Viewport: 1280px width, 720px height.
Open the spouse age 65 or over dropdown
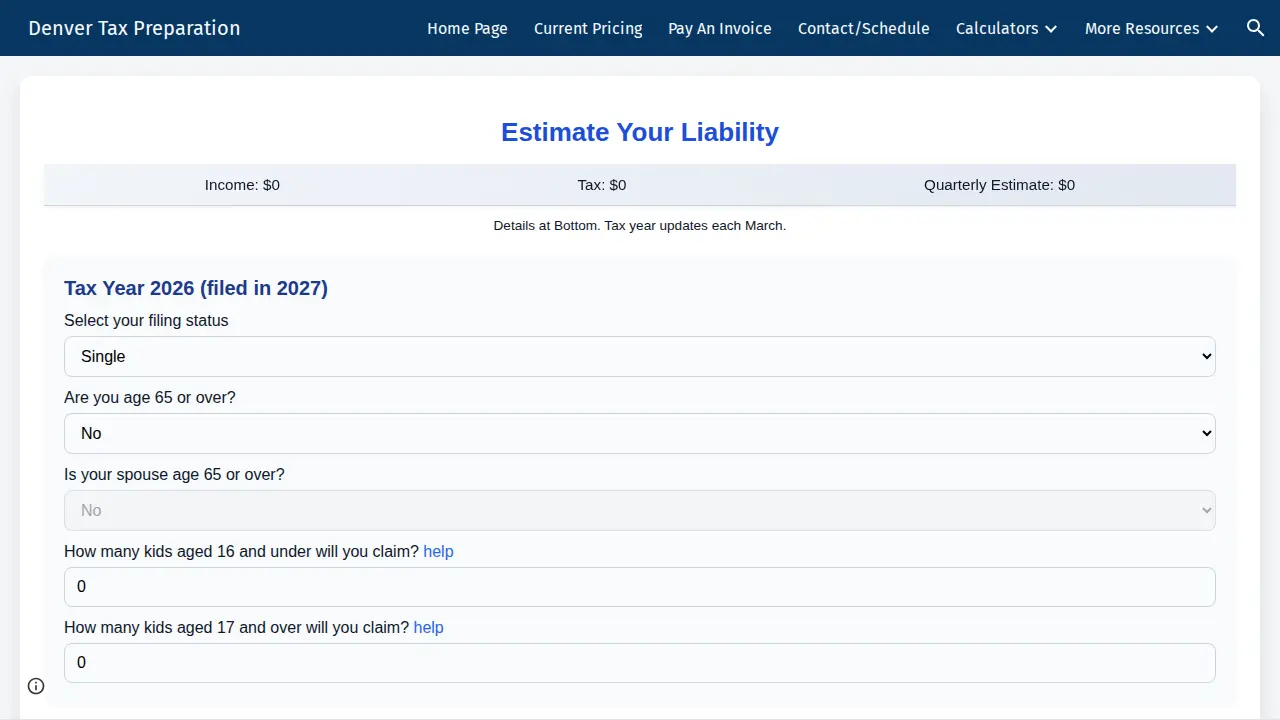pos(640,510)
